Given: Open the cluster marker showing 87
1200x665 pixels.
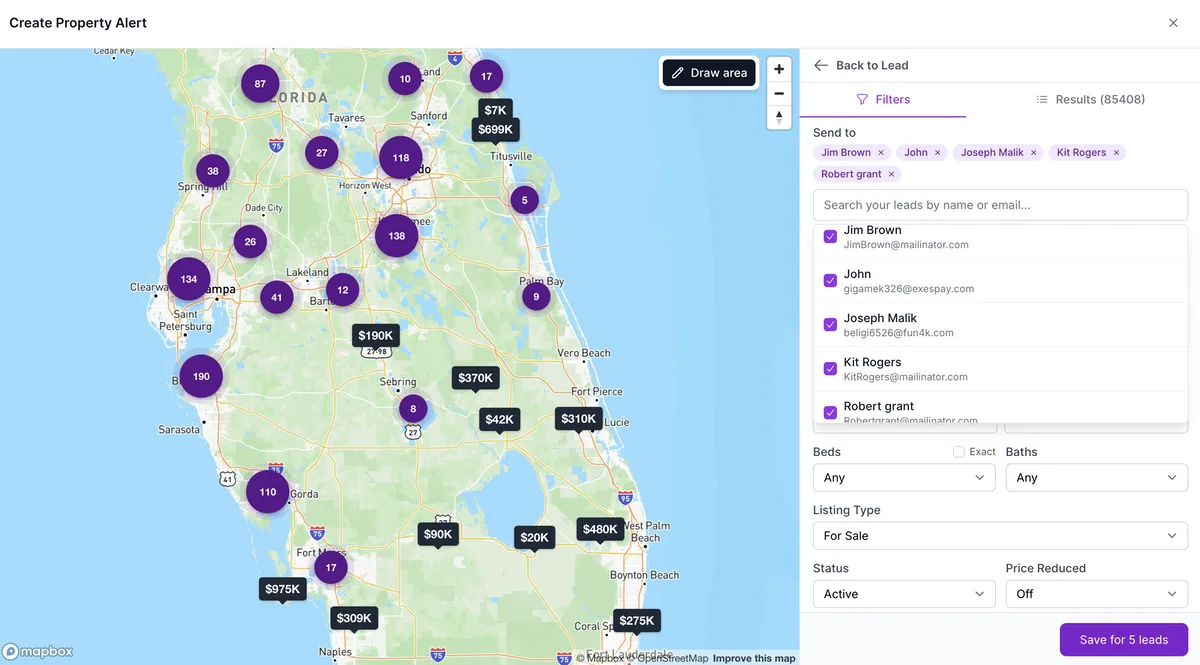Looking at the screenshot, I should coord(260,83).
